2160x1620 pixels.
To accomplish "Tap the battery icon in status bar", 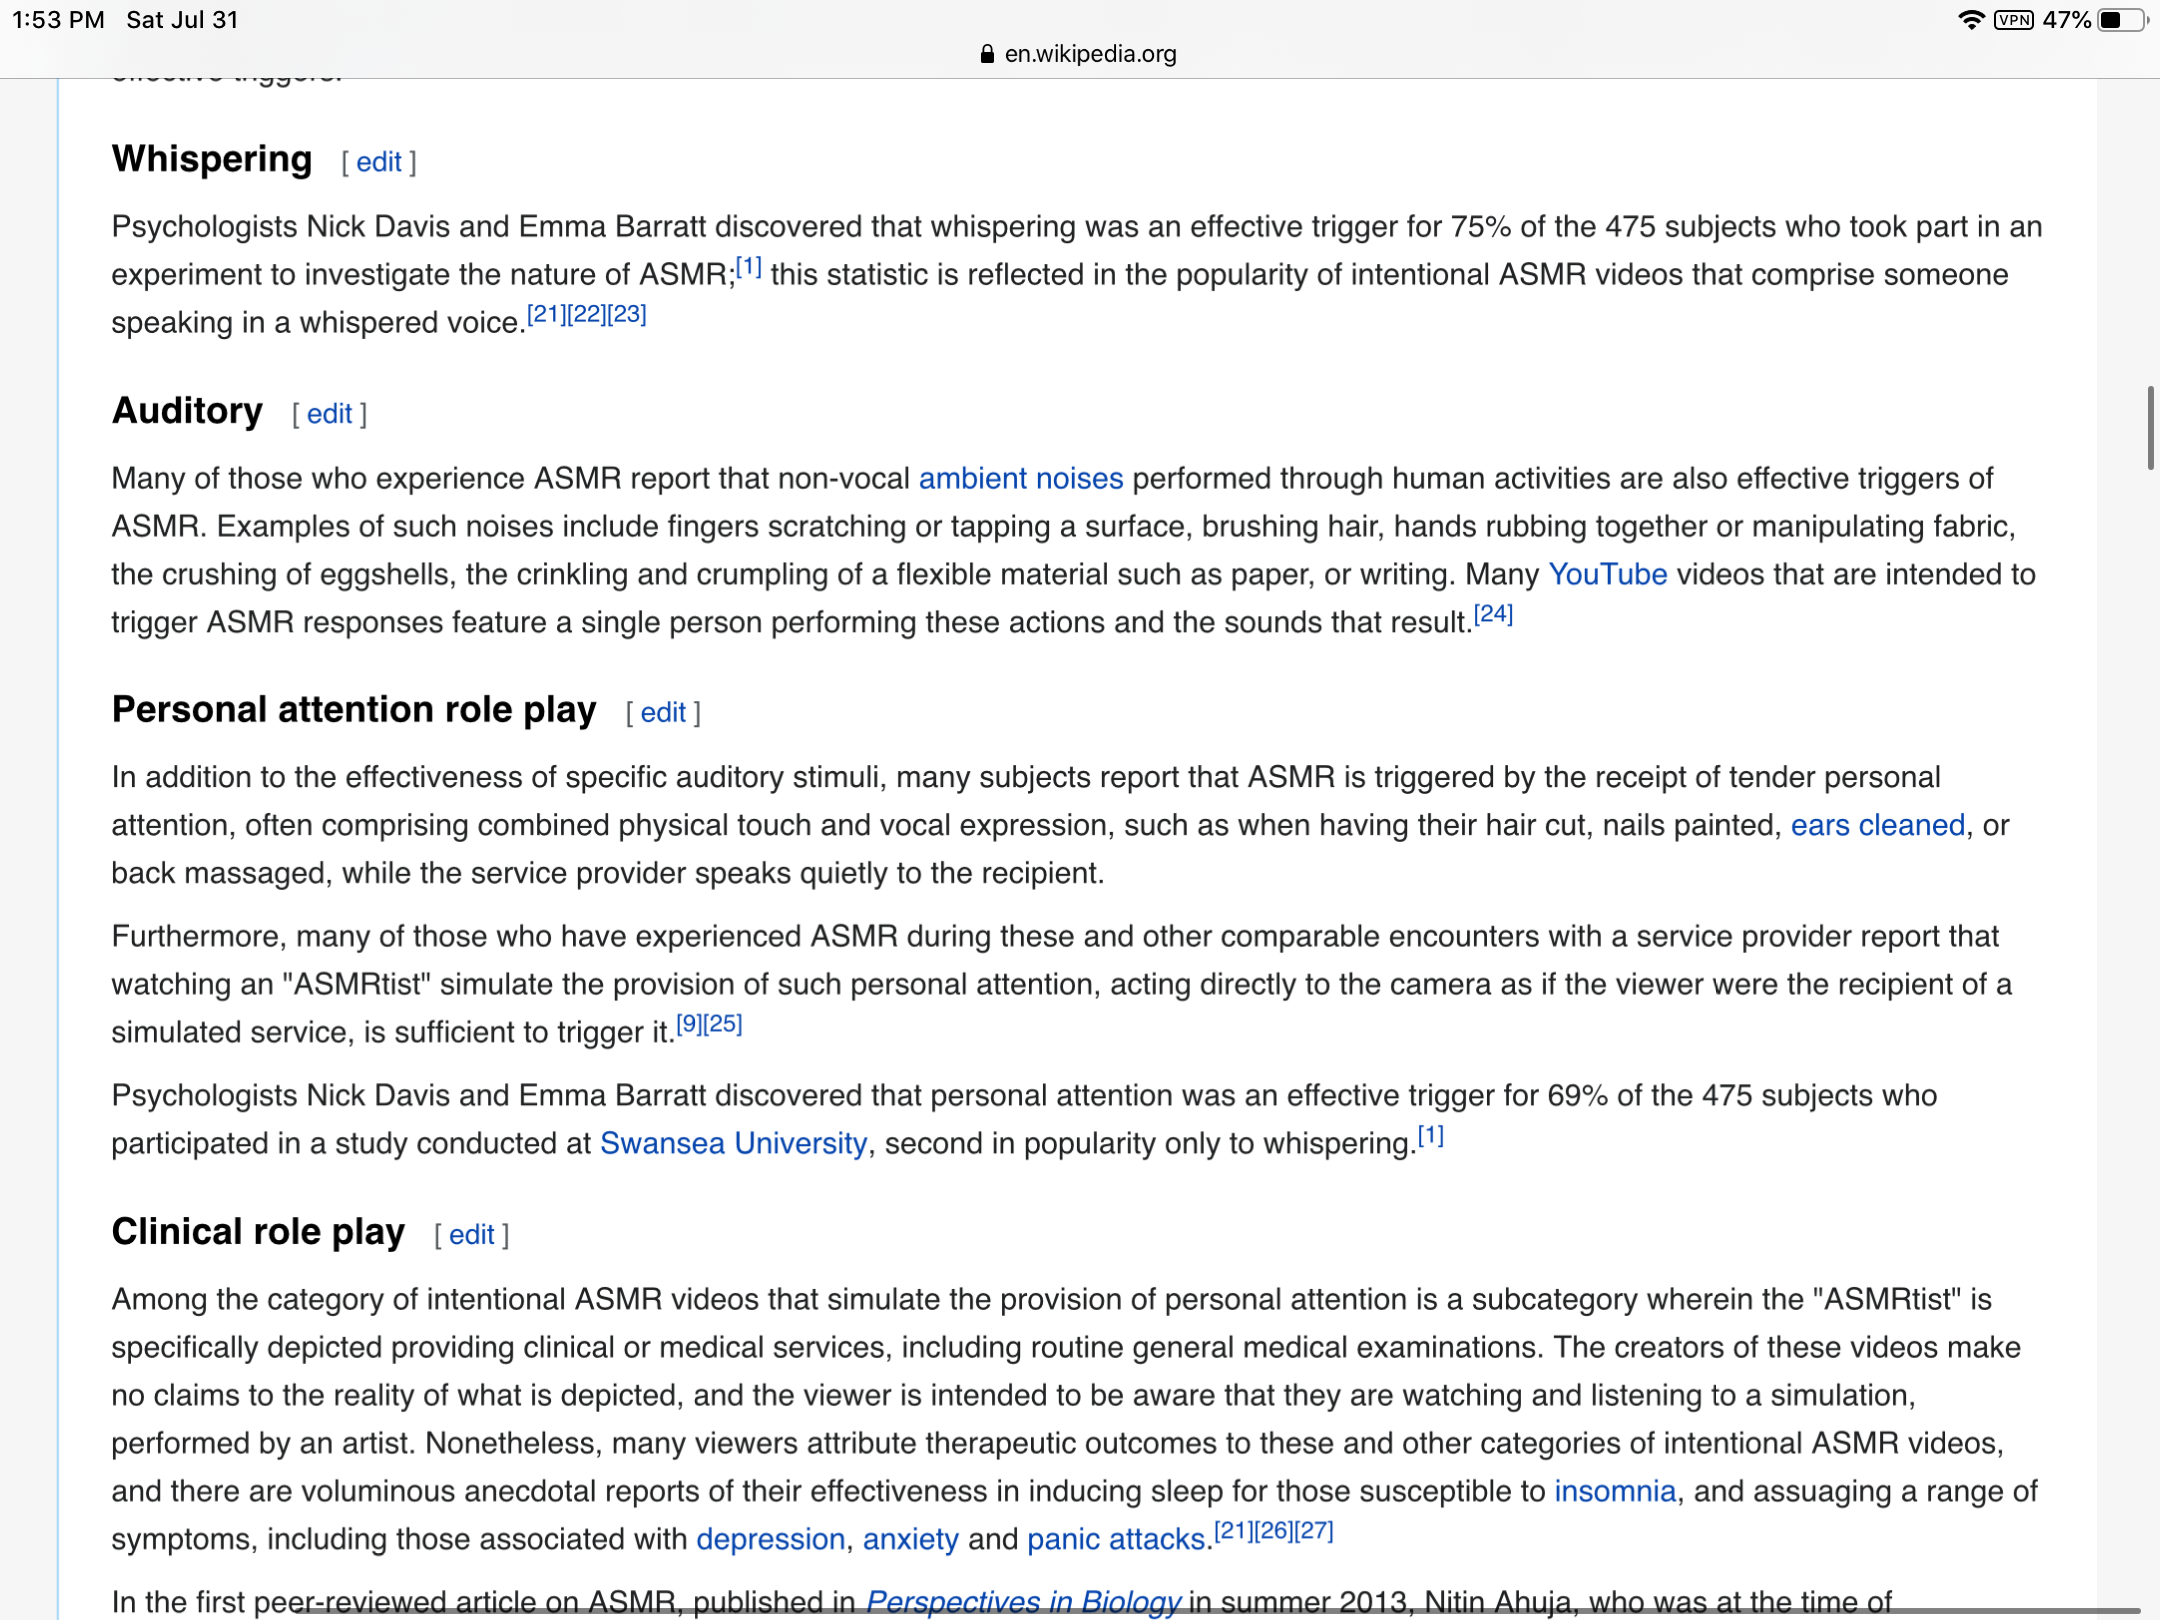I will [2123, 20].
